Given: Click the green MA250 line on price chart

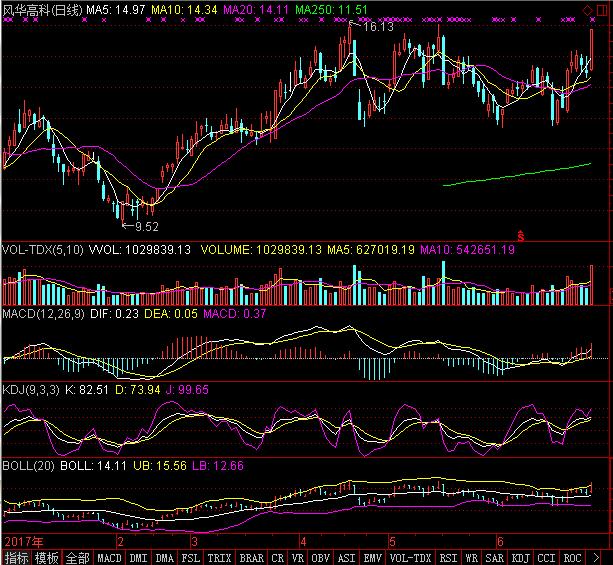Looking at the screenshot, I should pyautogui.click(x=516, y=174).
